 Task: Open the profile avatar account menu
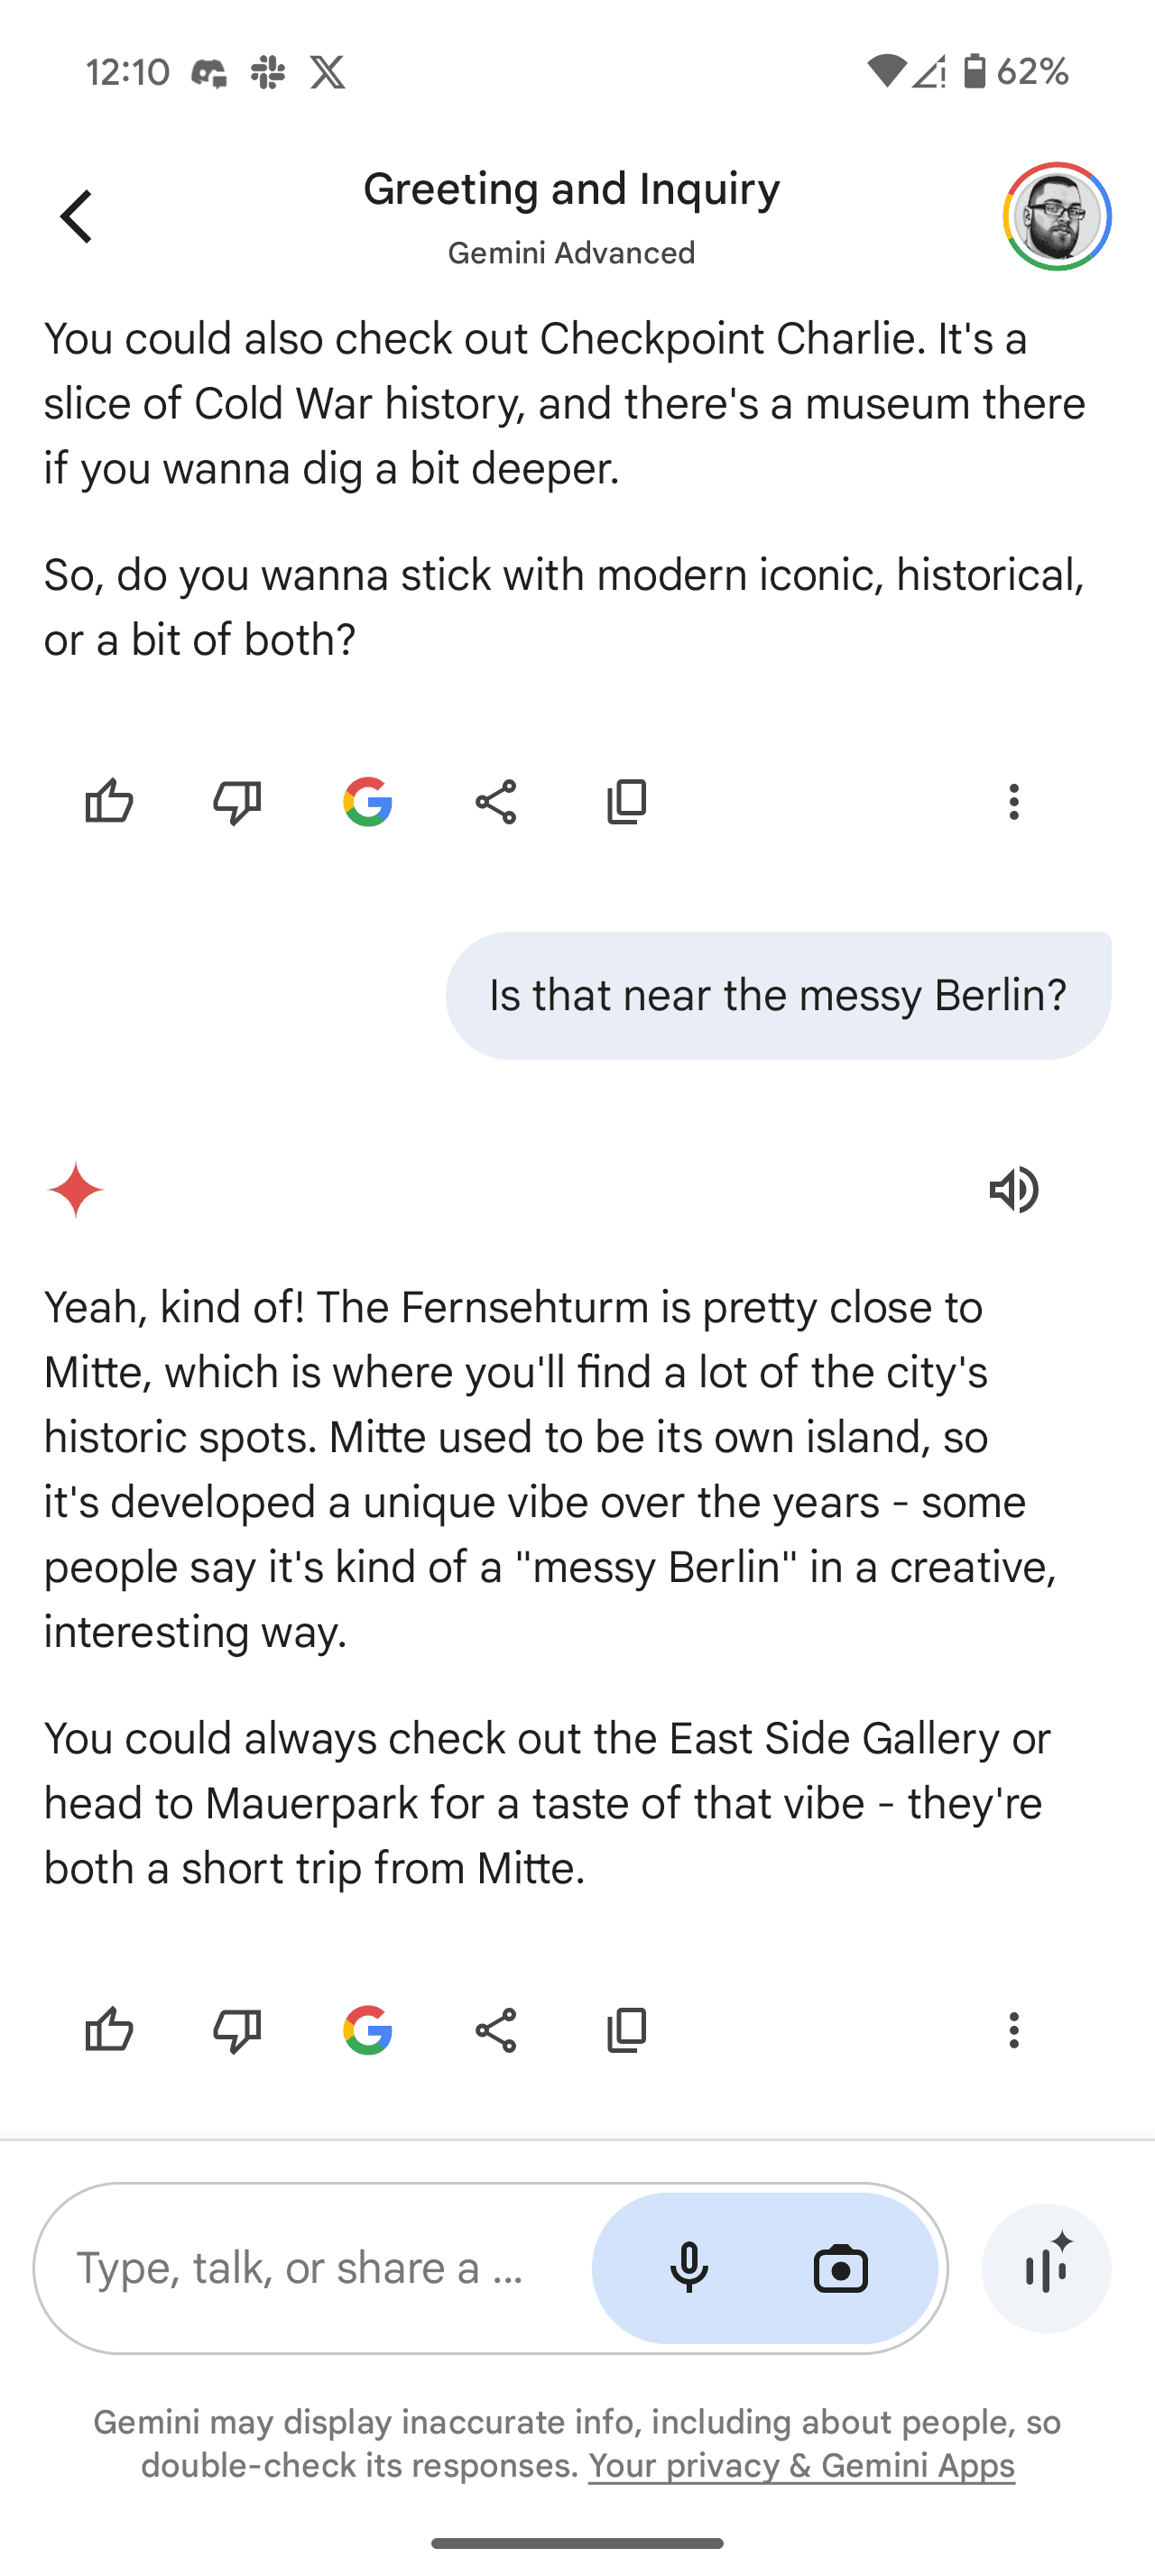coord(1057,216)
